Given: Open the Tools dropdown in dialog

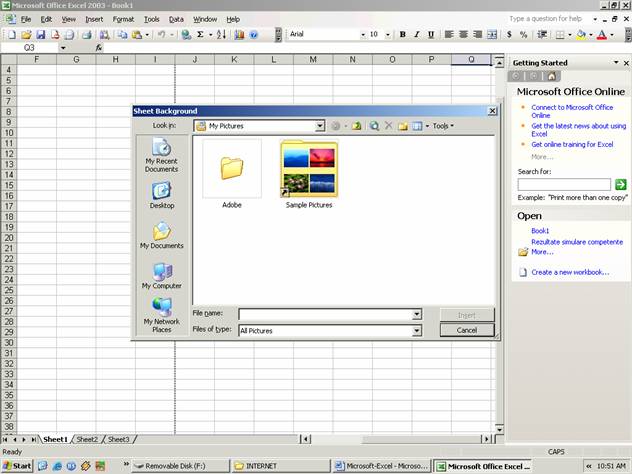Looking at the screenshot, I should pos(443,126).
